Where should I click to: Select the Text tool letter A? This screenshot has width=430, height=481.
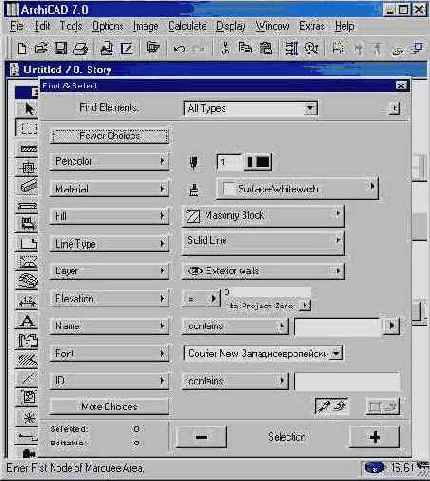tap(27, 321)
